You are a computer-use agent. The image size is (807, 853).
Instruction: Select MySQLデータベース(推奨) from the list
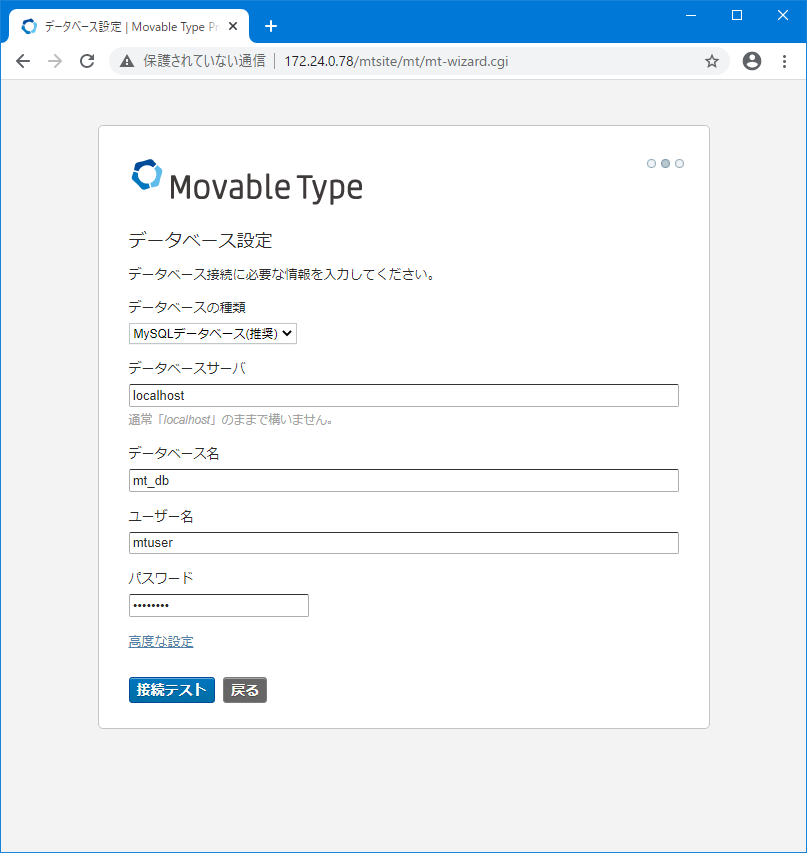click(200, 333)
